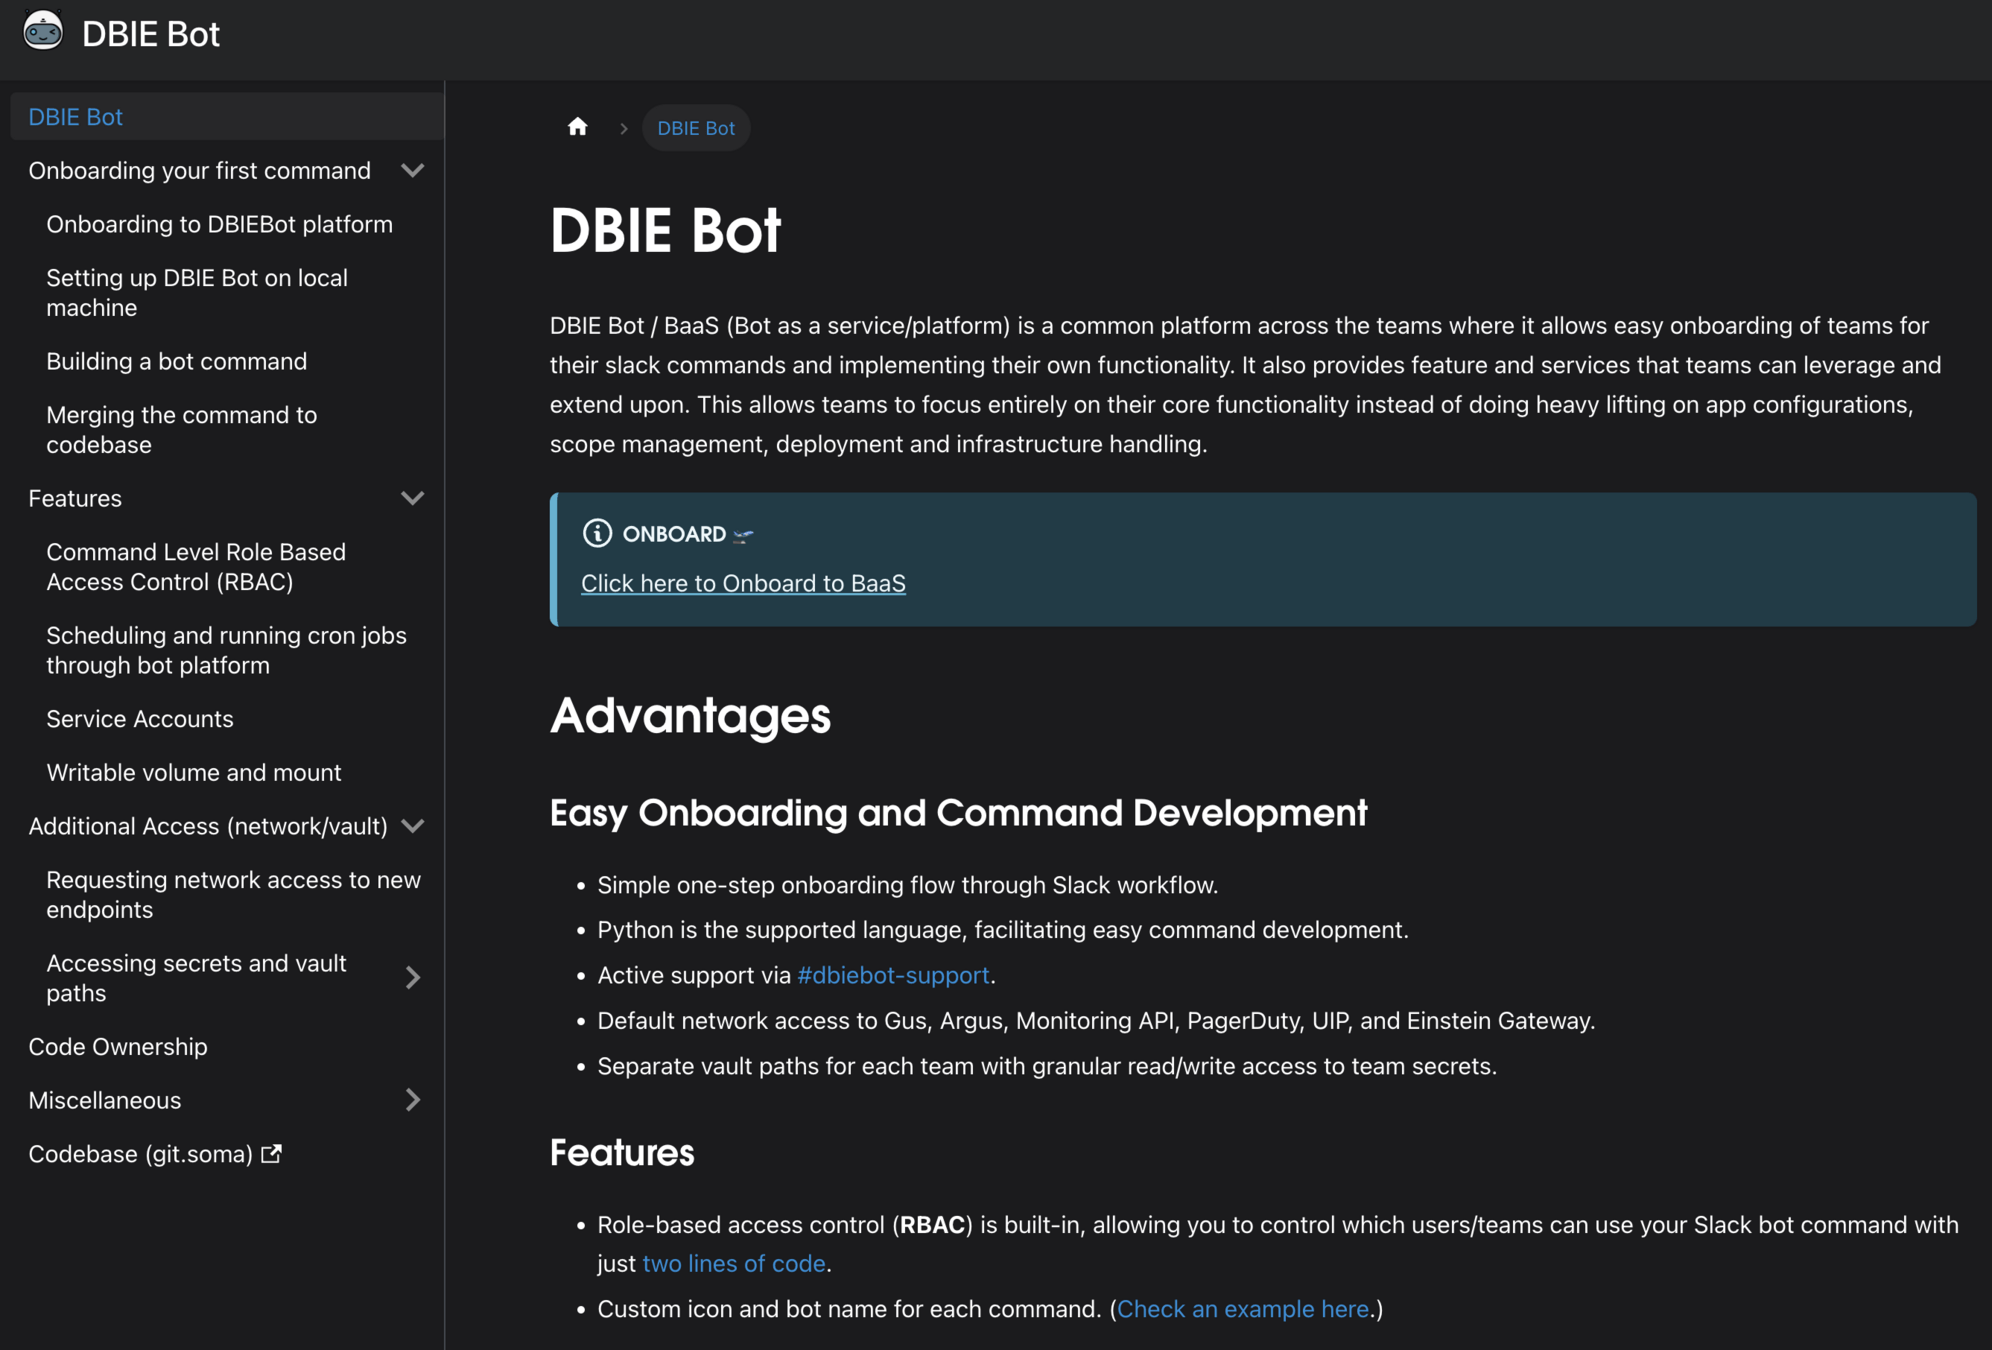This screenshot has width=1992, height=1350.
Task: Click the home breadcrumb icon
Action: (x=577, y=127)
